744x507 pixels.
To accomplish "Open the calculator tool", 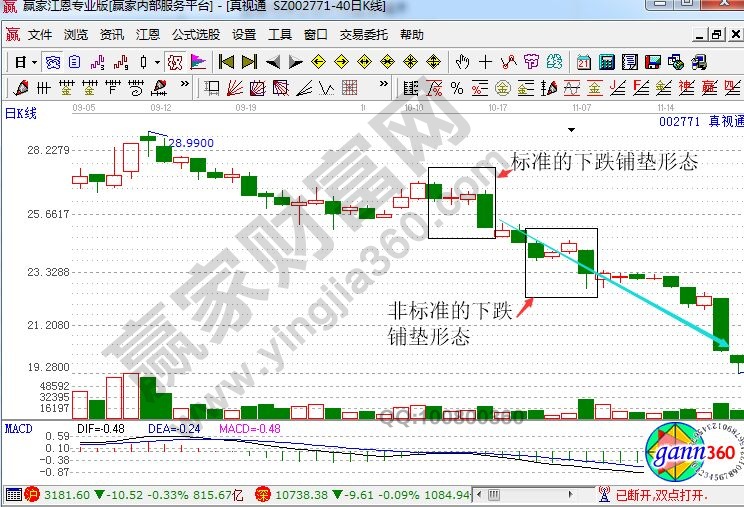I will point(606,62).
